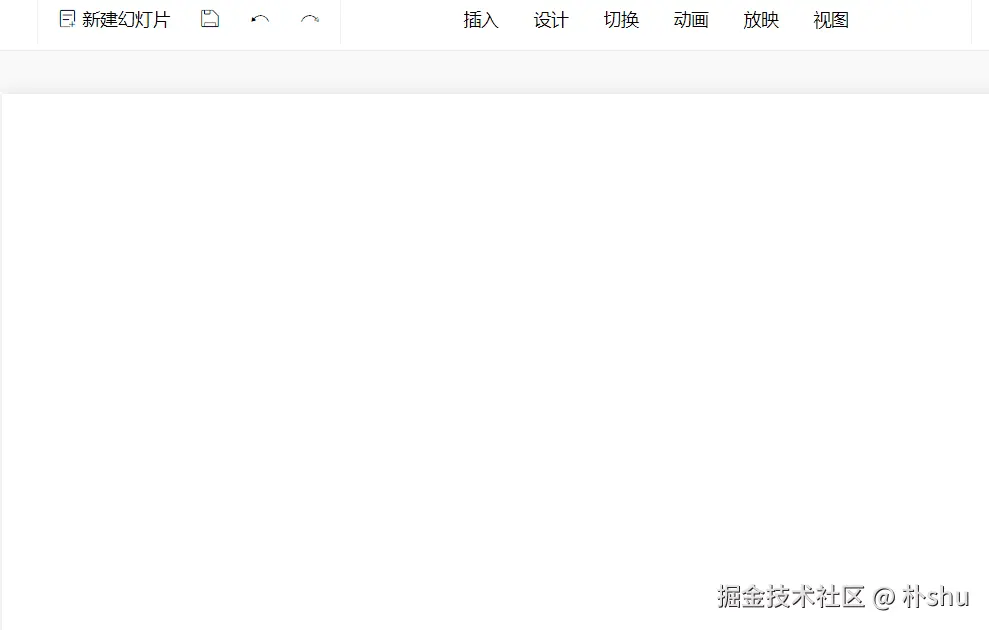Go to the 放映 slideshow tab
The height and width of the screenshot is (630, 989).
pyautogui.click(x=761, y=20)
